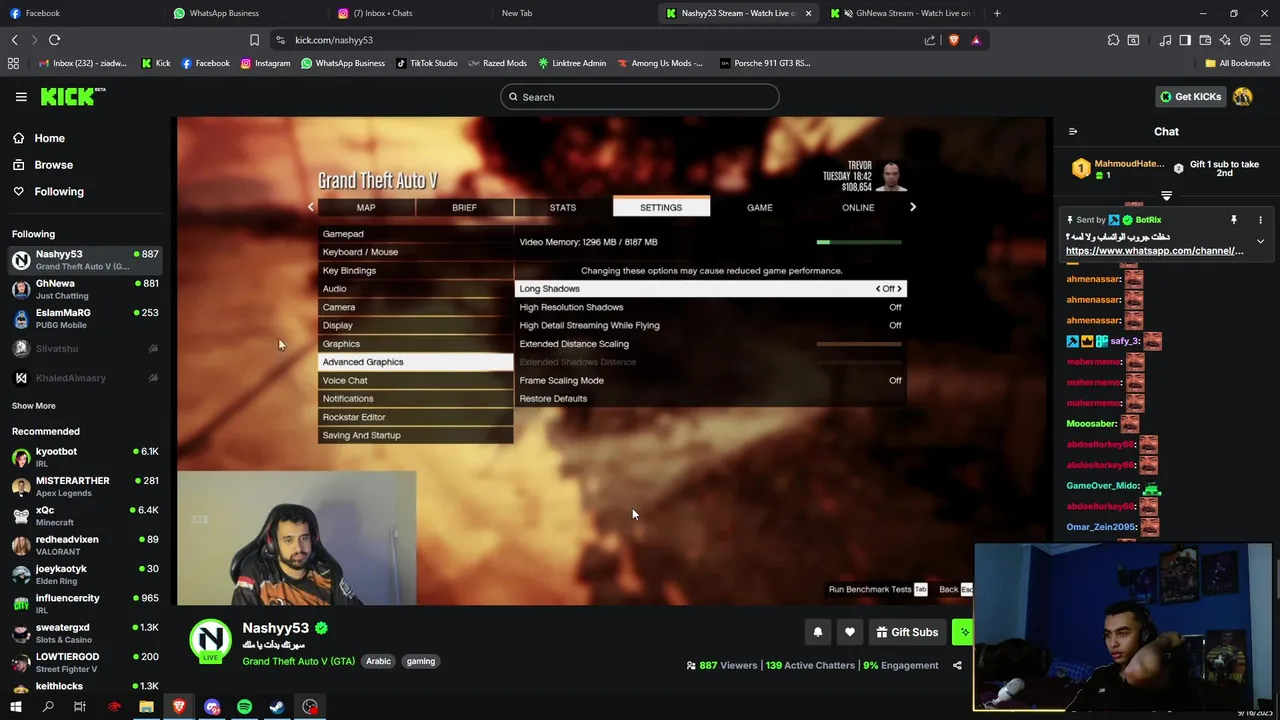Click Grand Theft Auto V (GTA) category link
1280x720 pixels.
click(298, 661)
